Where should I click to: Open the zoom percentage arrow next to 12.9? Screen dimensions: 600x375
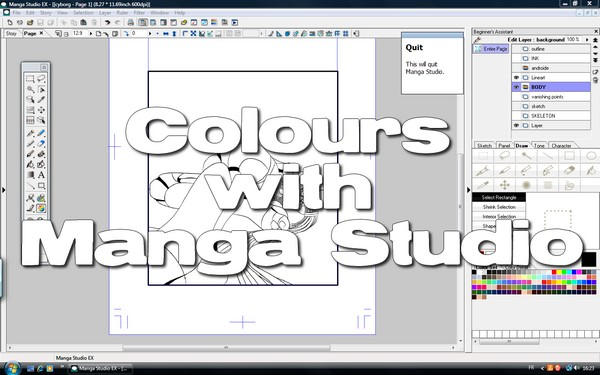91,34
